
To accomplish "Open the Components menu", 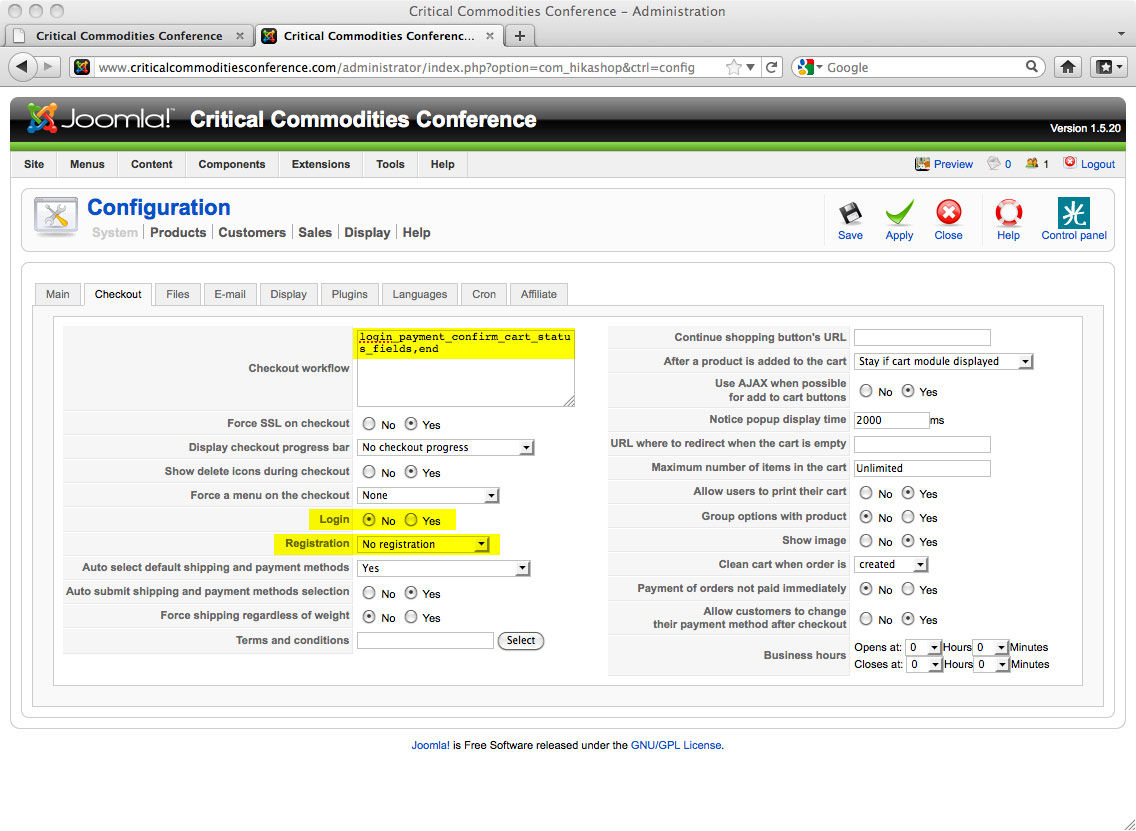I will 232,164.
